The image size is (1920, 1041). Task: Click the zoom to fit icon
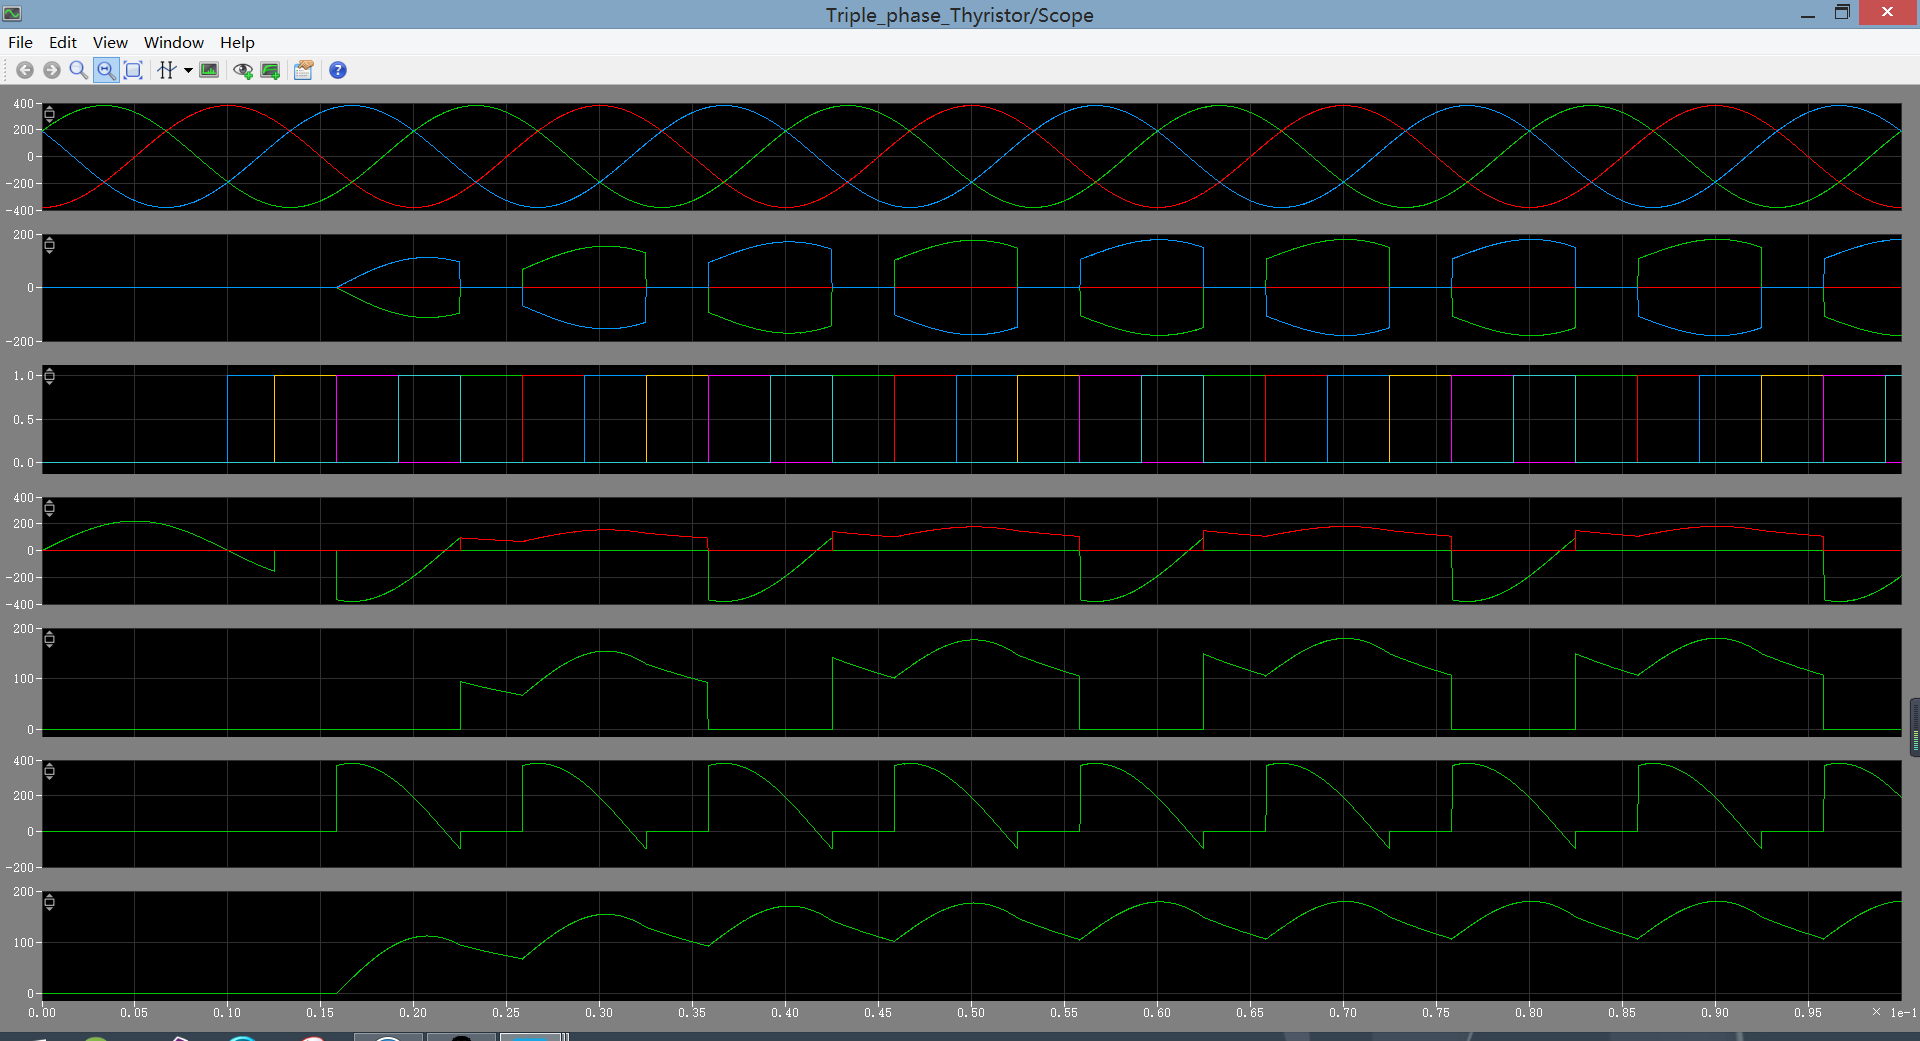pos(133,70)
